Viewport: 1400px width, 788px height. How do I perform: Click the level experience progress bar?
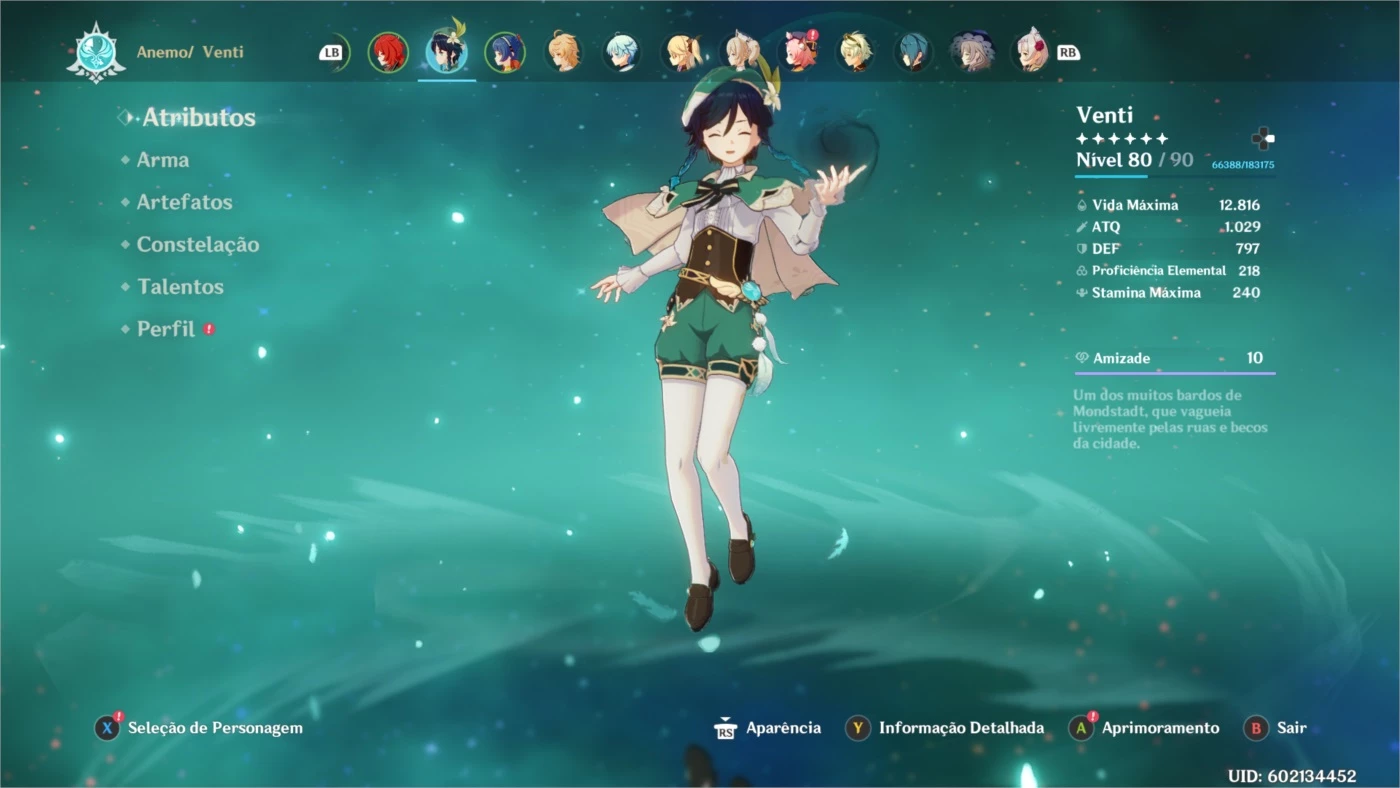pyautogui.click(x=1175, y=177)
